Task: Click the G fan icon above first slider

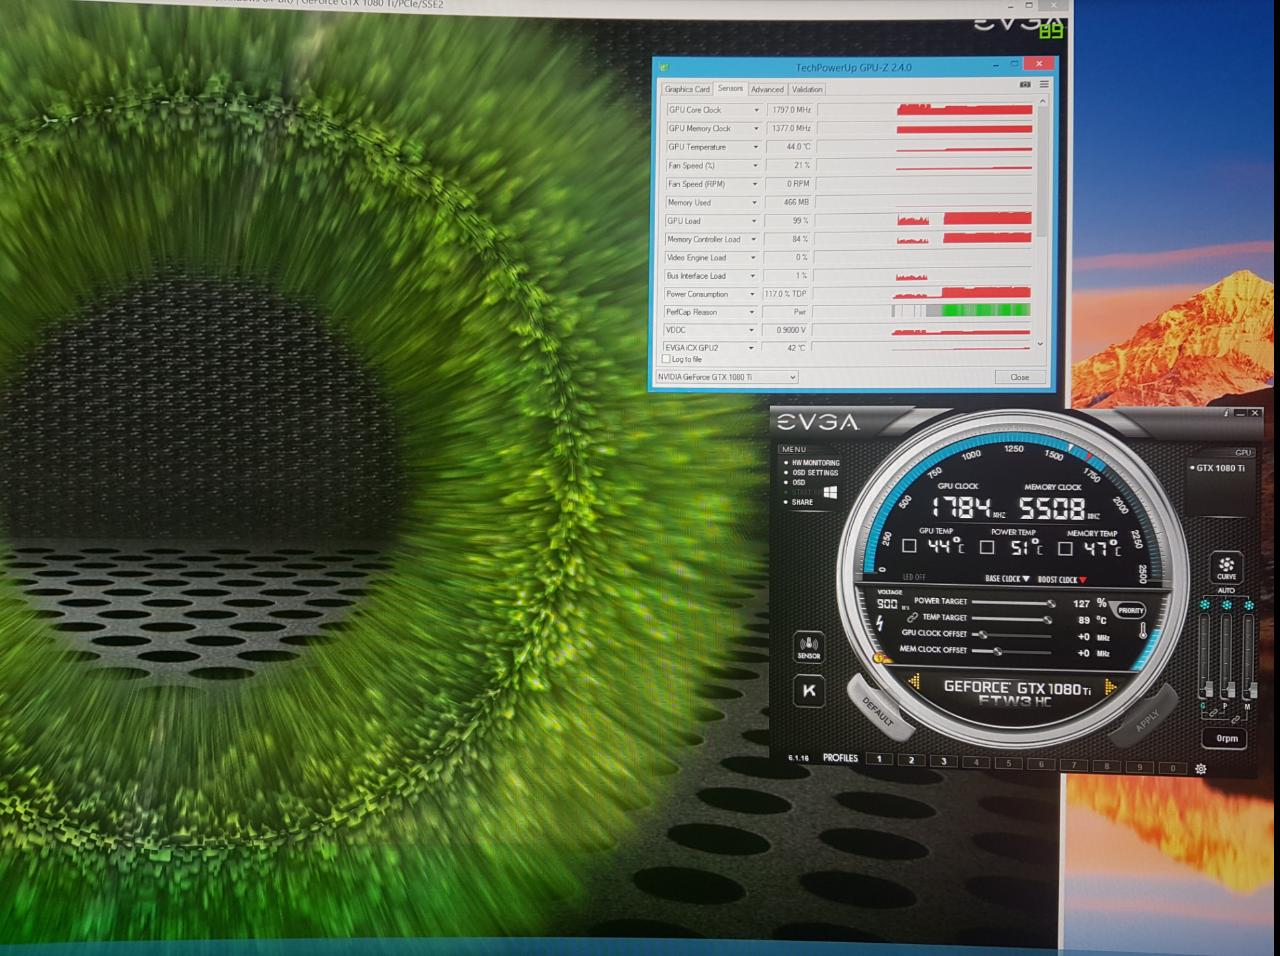Action: coord(1204,605)
